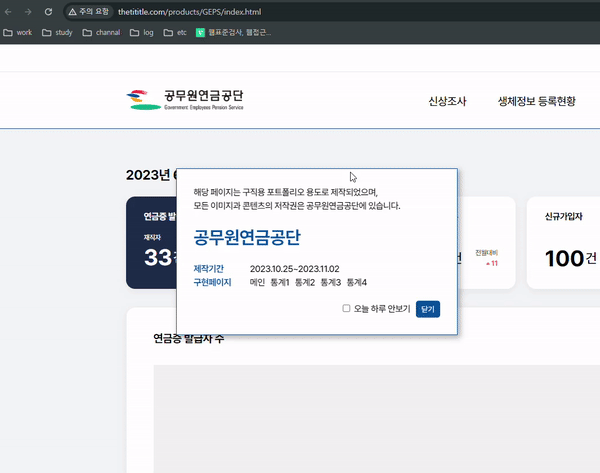
Task: Click the 닫기 button in popup
Action: click(428, 309)
